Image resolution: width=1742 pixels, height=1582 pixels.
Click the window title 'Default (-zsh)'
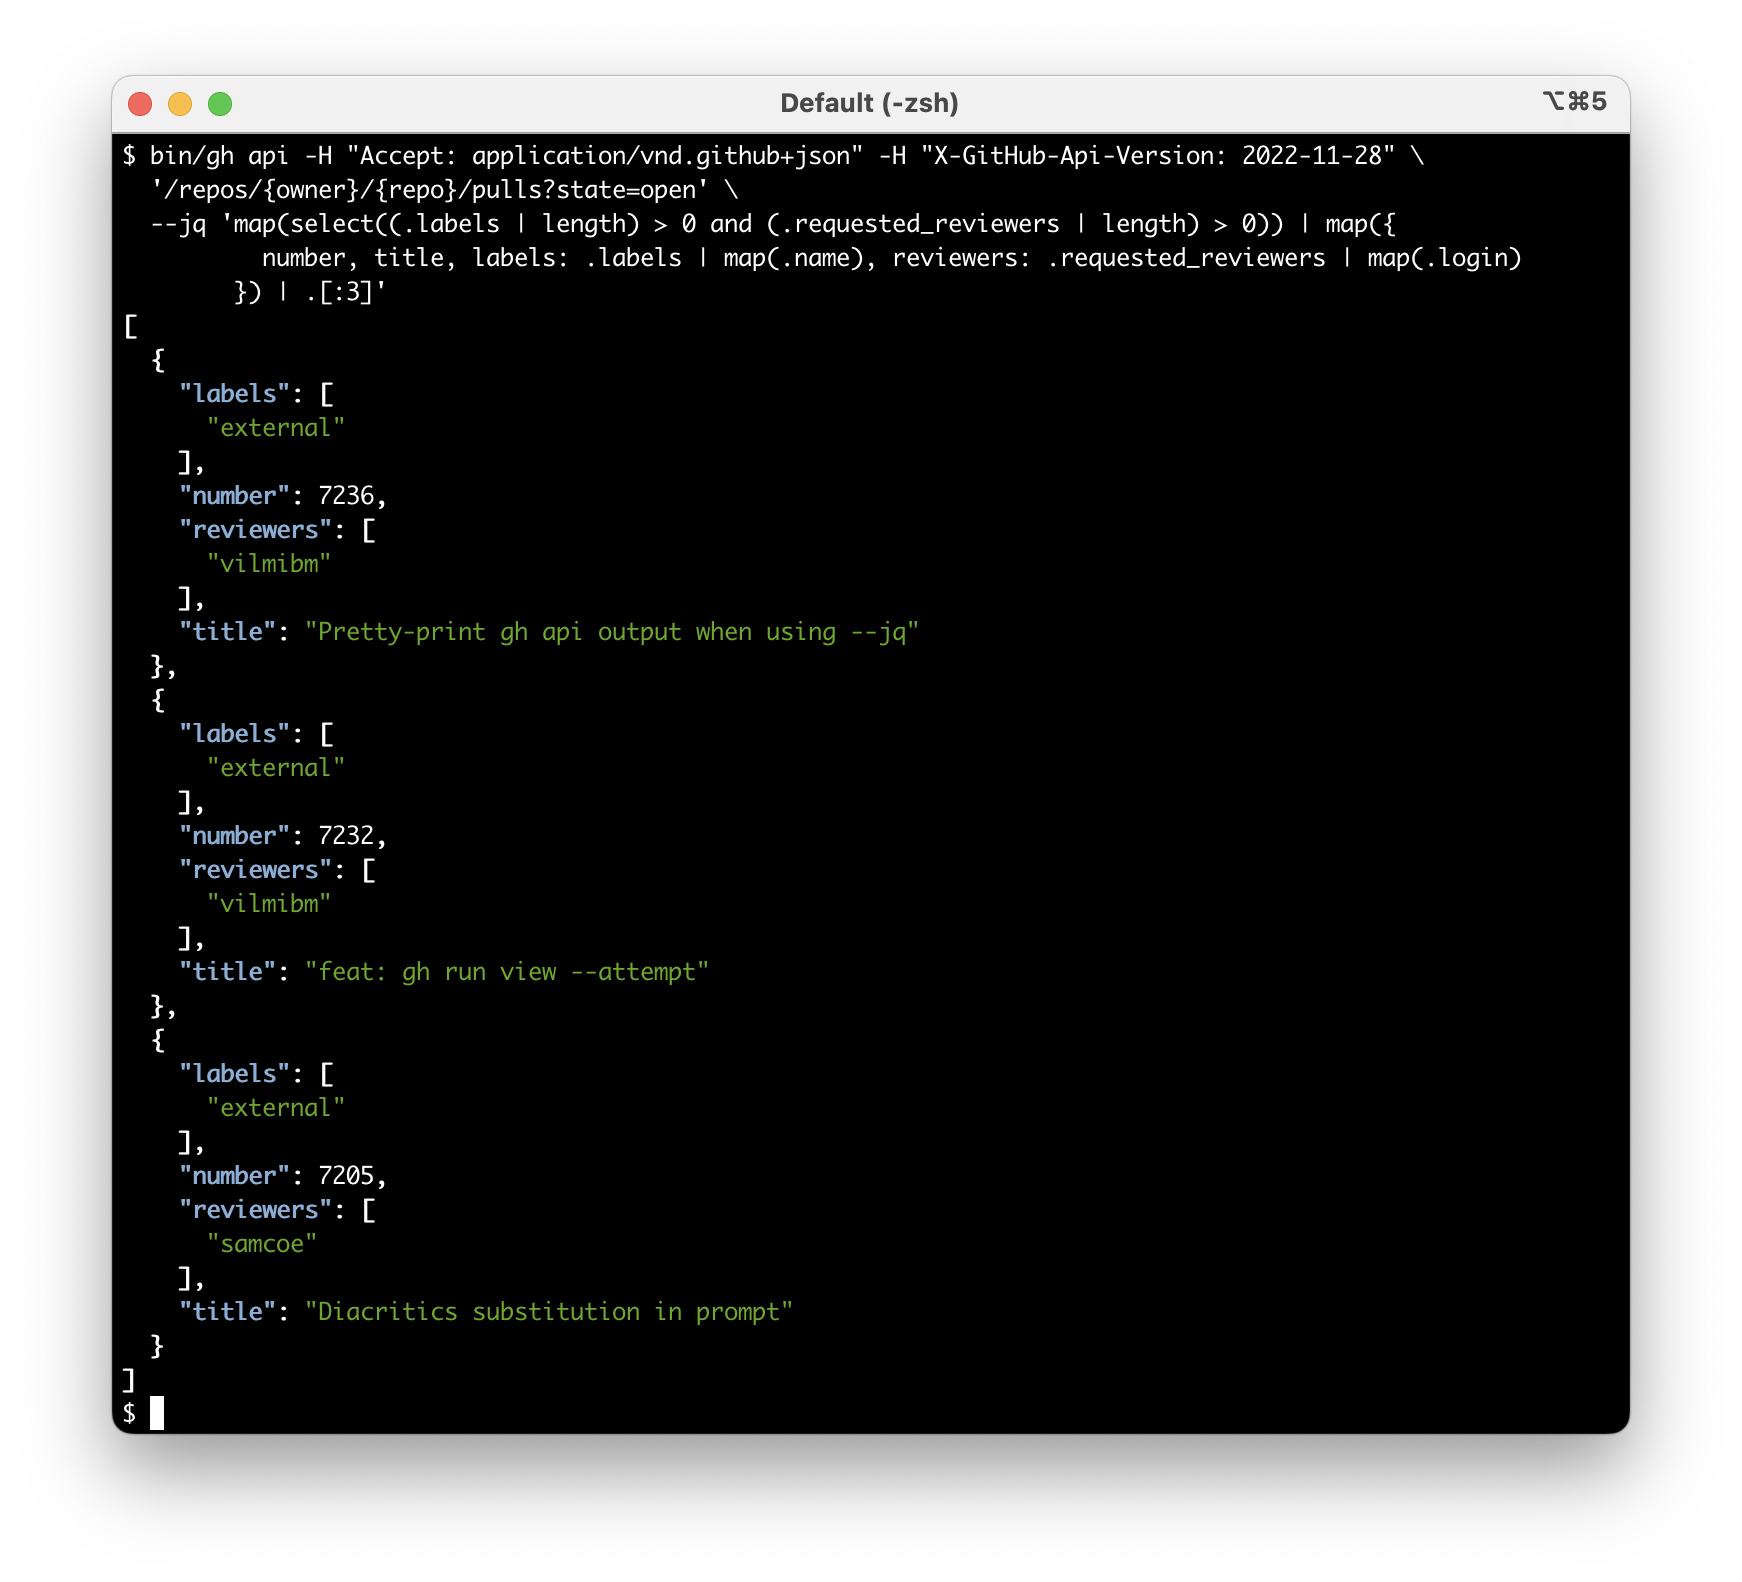869,103
